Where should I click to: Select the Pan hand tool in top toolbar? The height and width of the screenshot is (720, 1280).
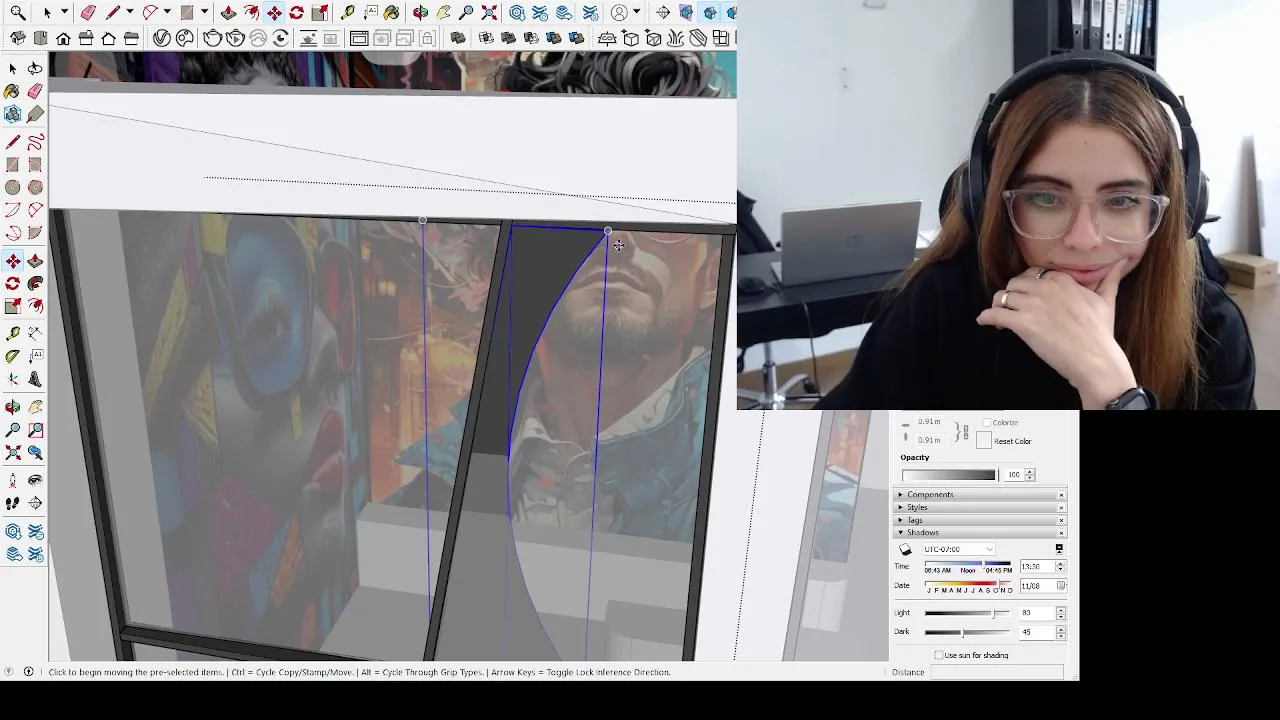pyautogui.click(x=442, y=13)
